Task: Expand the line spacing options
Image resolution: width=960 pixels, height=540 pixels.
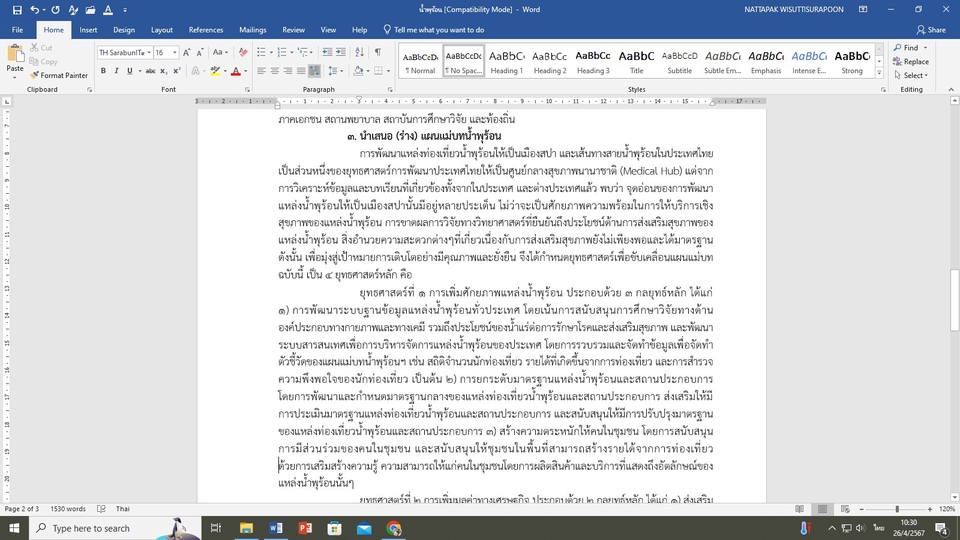Action: (337, 71)
